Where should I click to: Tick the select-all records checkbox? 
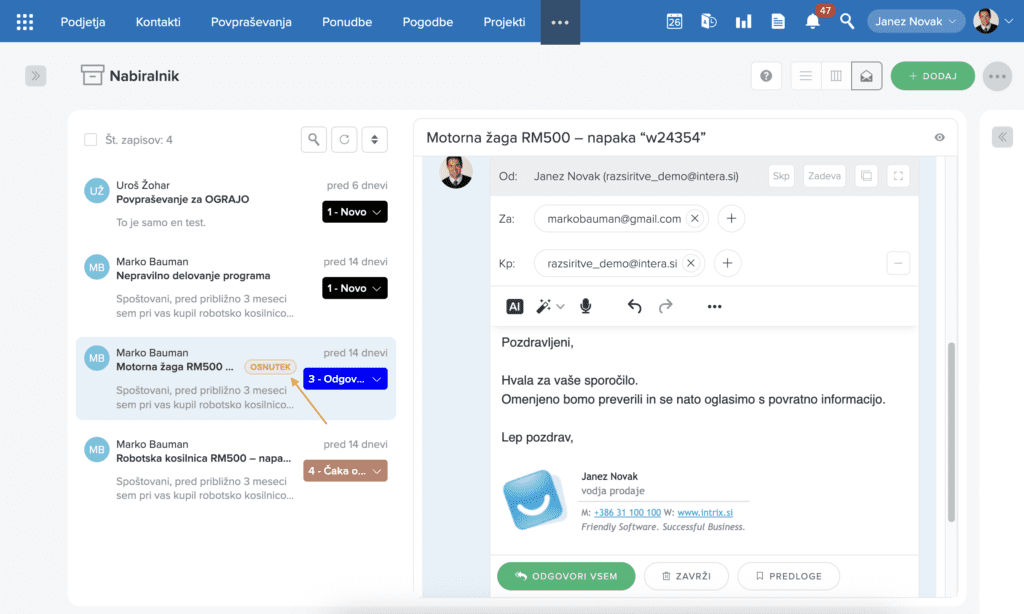pyautogui.click(x=91, y=140)
